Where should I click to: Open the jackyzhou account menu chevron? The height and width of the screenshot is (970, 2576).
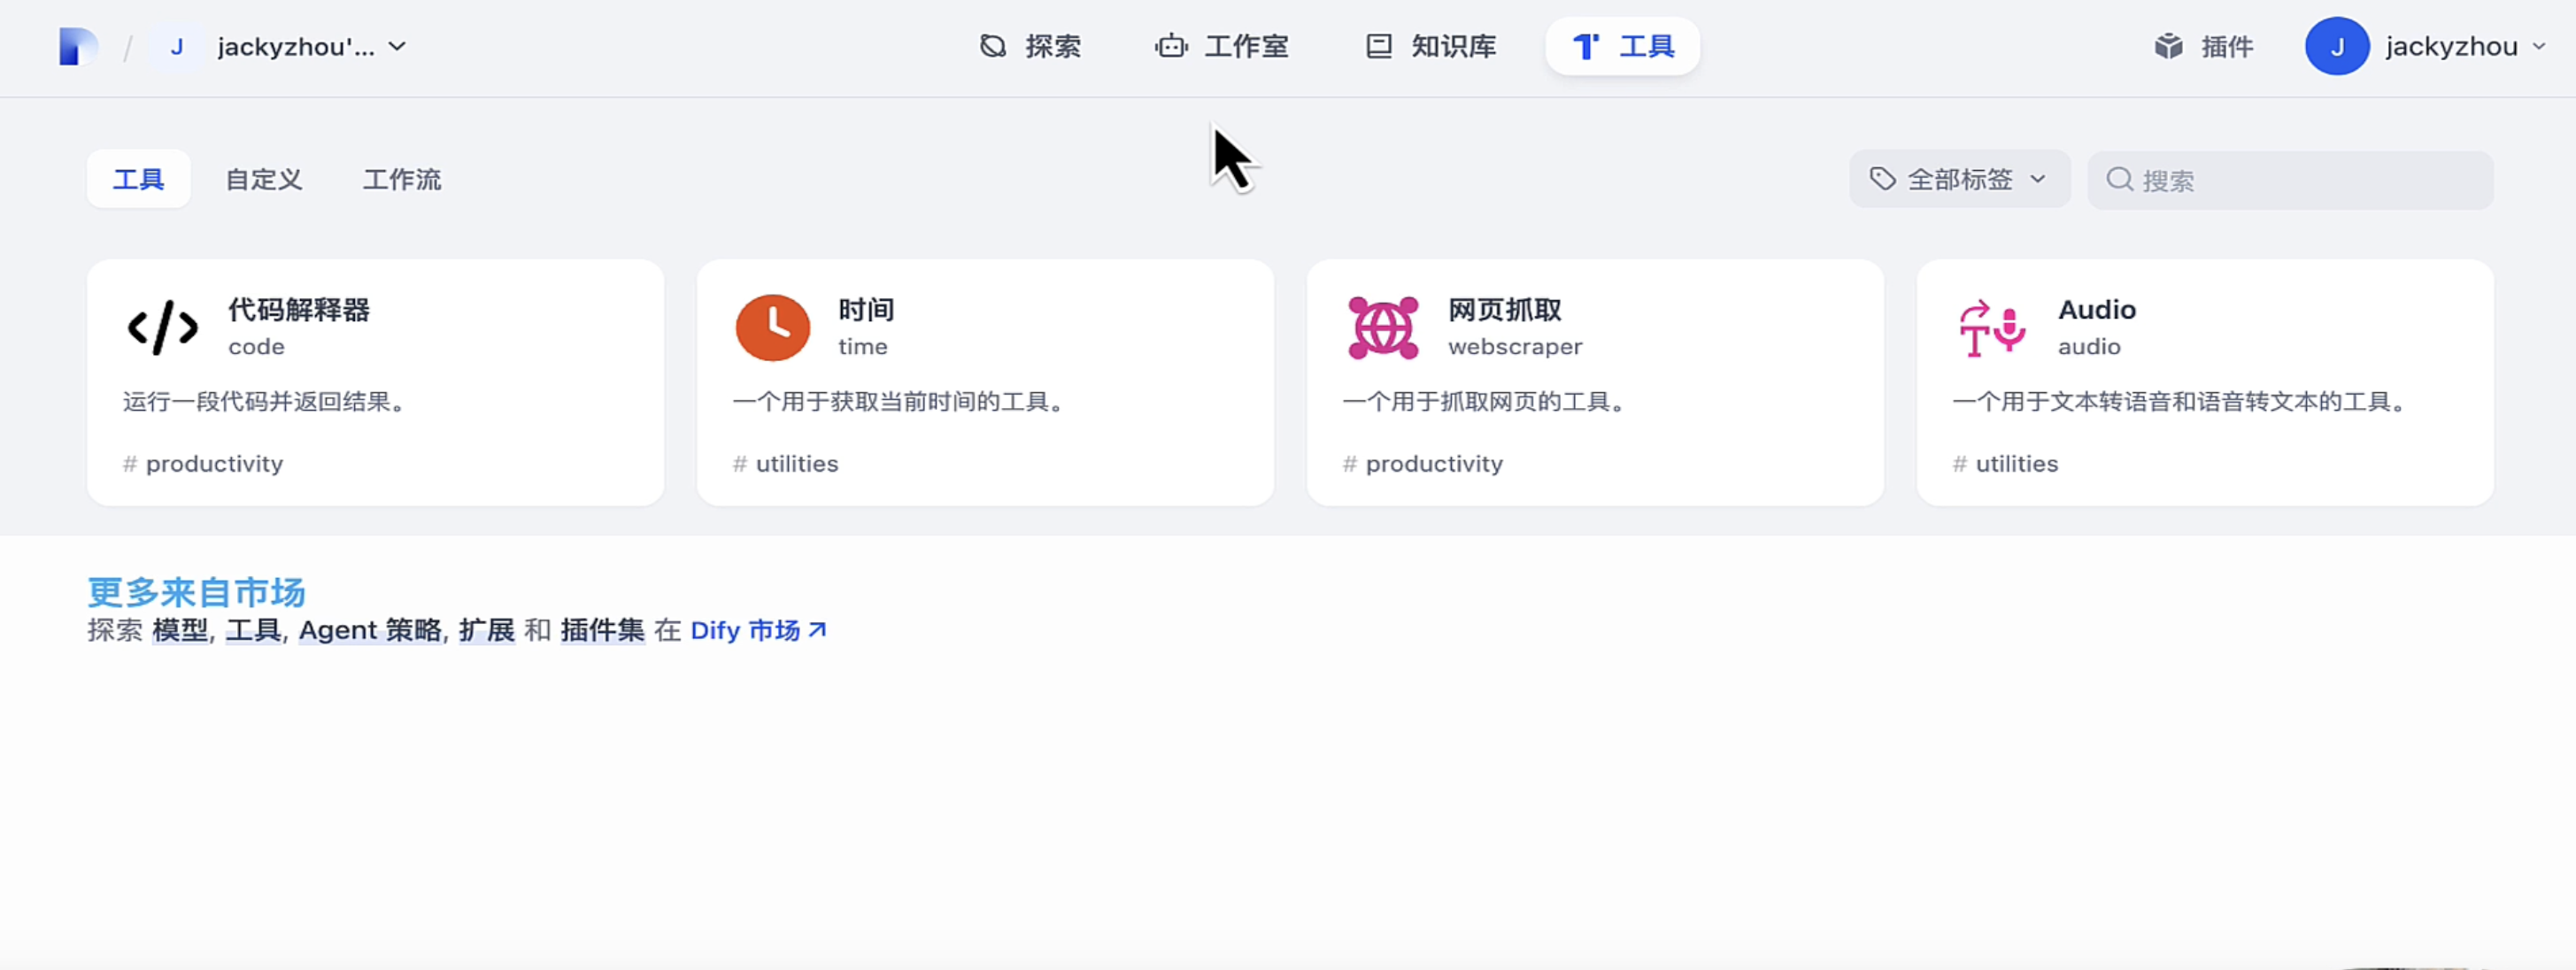point(2539,47)
